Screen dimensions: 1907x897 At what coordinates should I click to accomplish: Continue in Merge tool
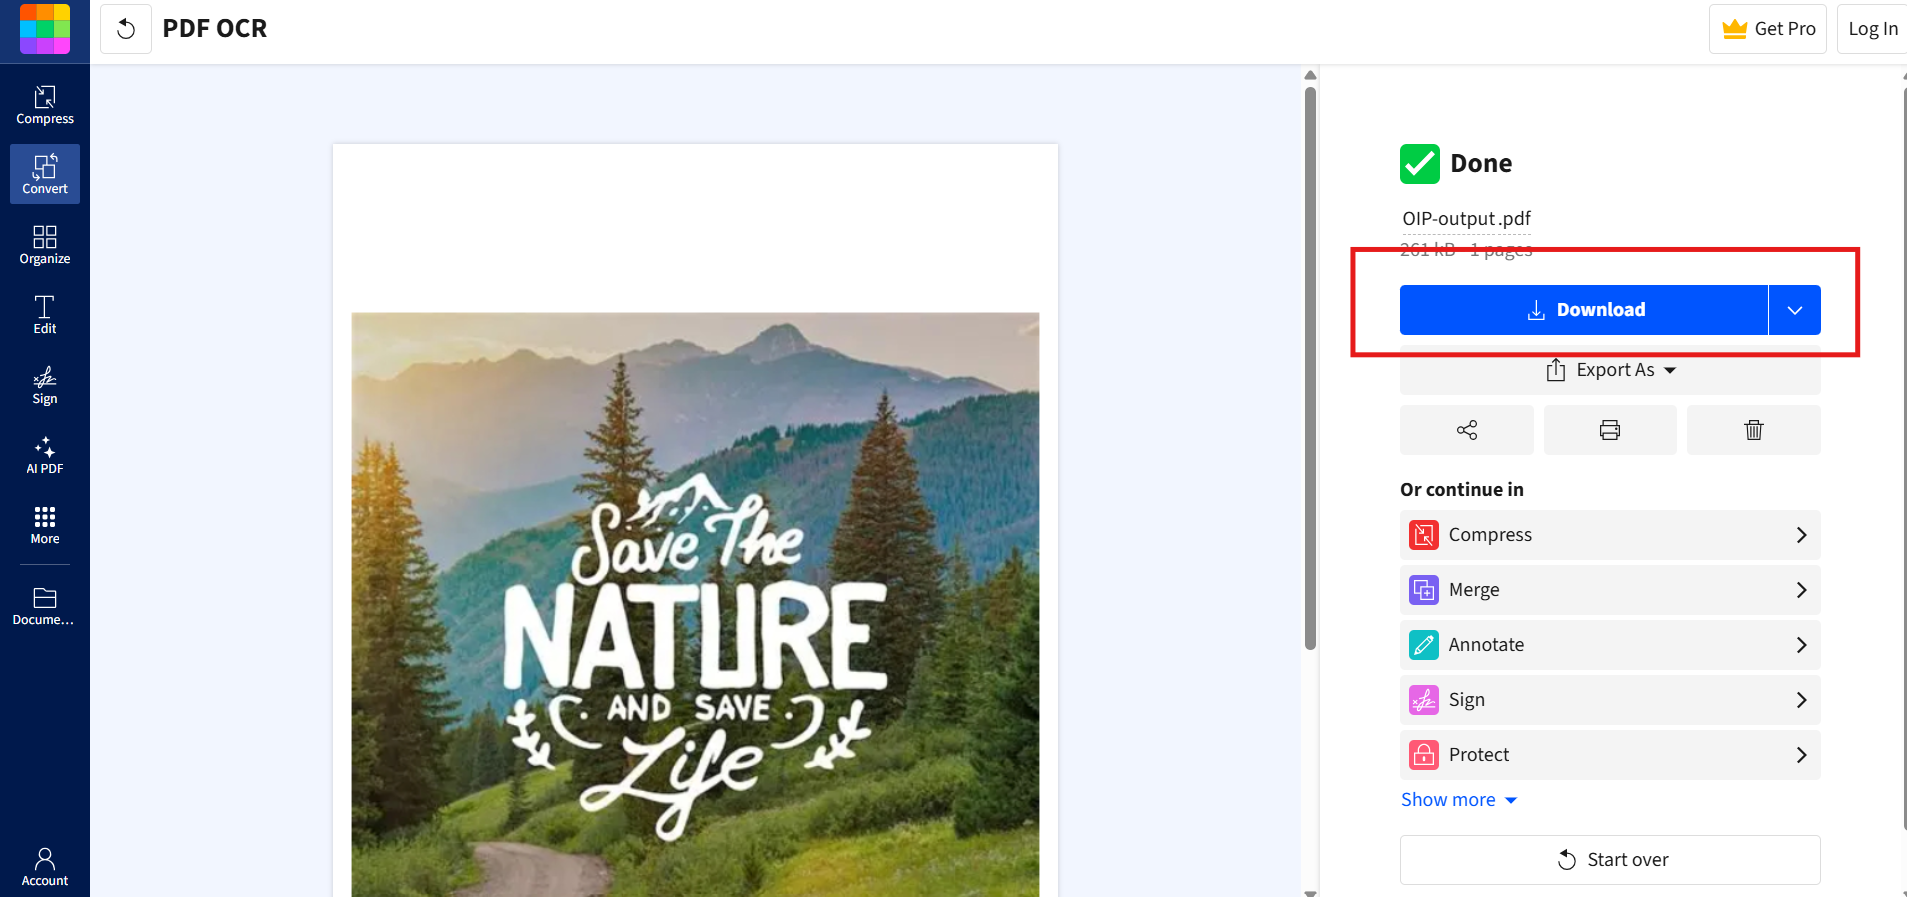tap(1610, 590)
